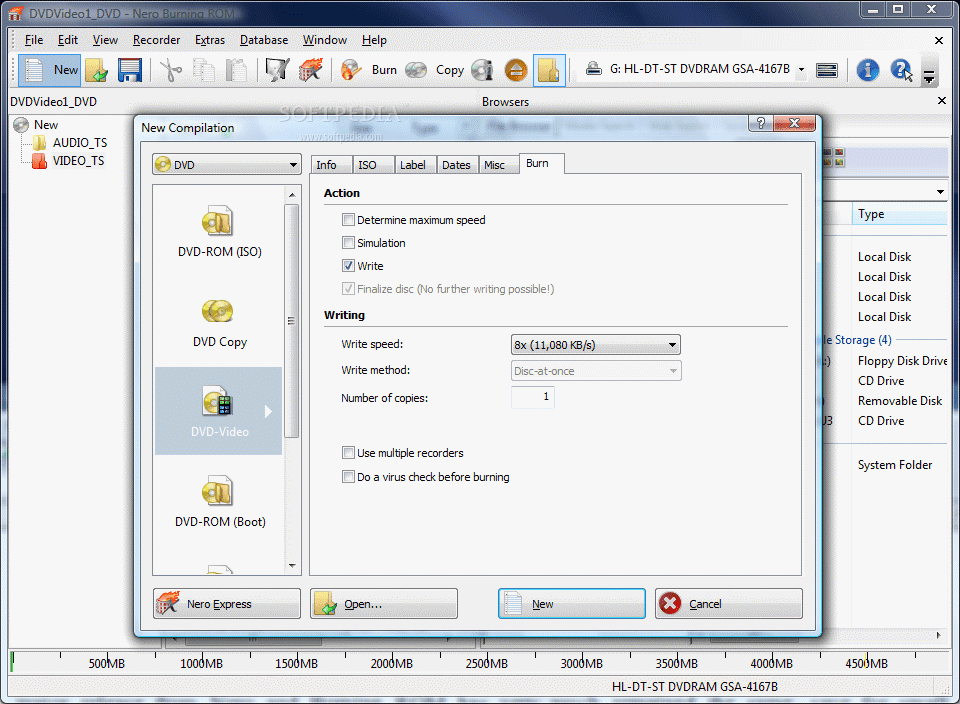Viewport: 960px width, 704px height.
Task: Open the Write method dropdown
Action: coord(596,371)
